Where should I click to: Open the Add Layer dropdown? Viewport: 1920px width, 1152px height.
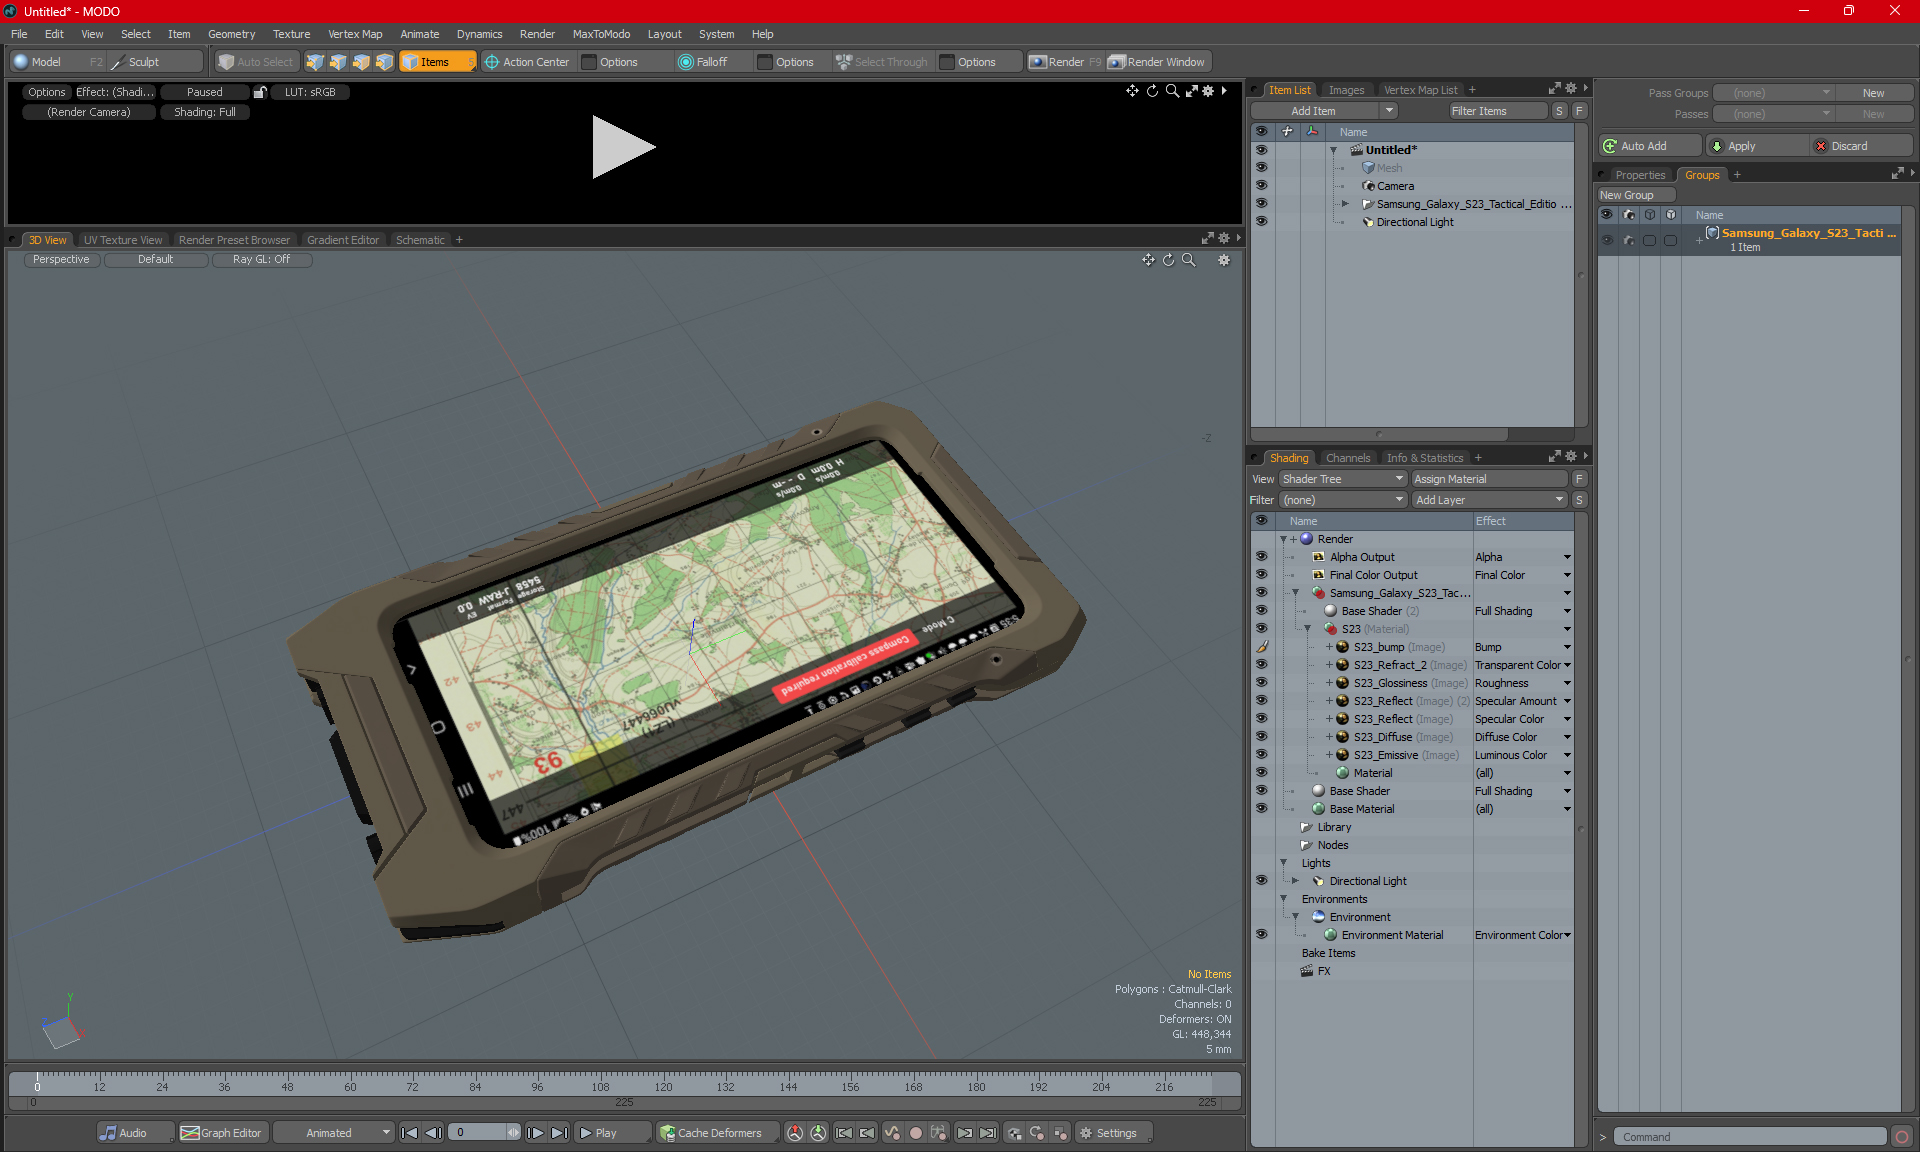1489,500
